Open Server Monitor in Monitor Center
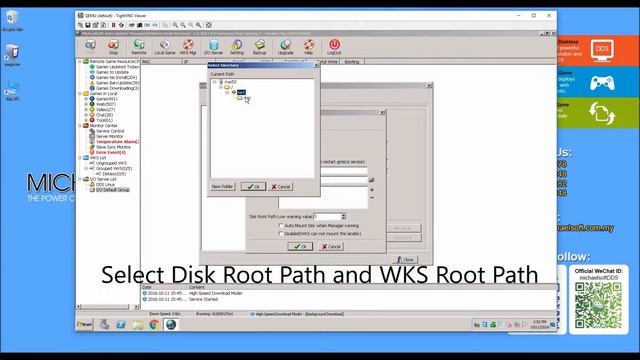 pyautogui.click(x=109, y=136)
